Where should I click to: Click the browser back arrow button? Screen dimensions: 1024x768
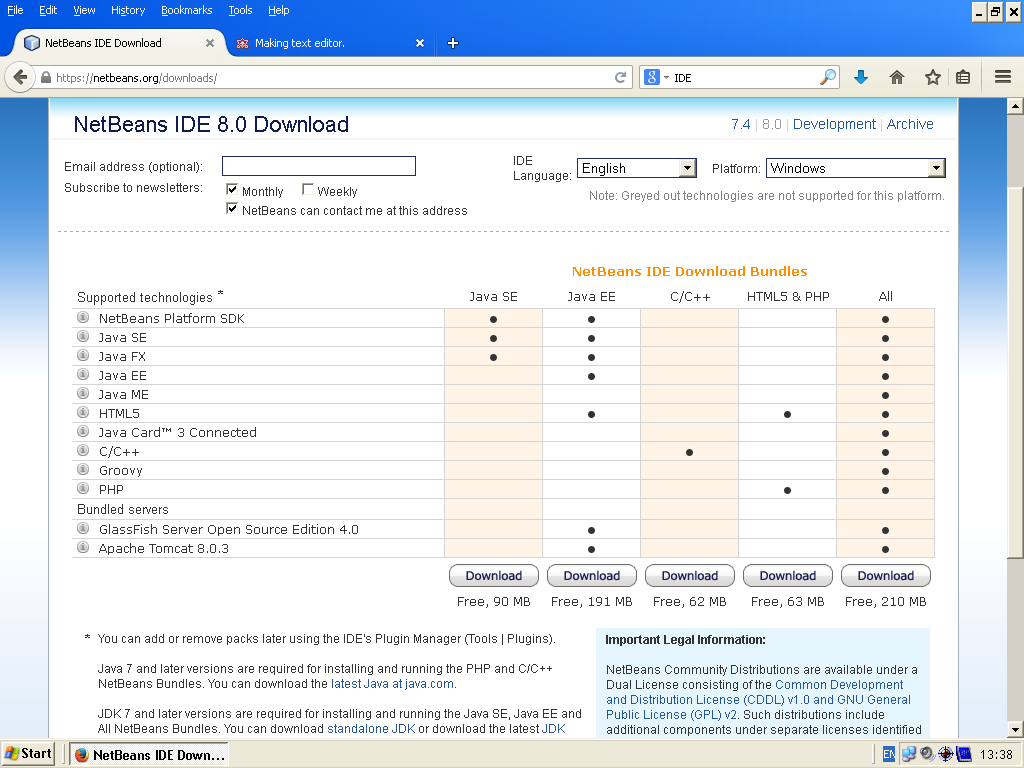pos(20,77)
